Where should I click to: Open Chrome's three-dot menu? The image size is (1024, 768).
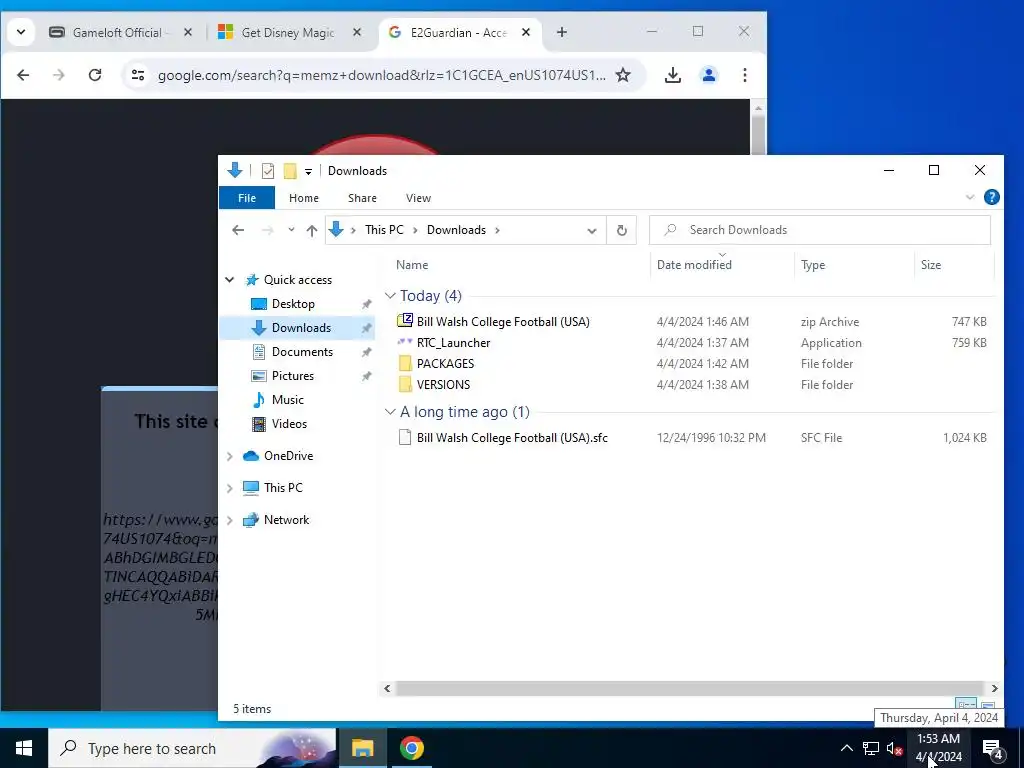point(744,75)
